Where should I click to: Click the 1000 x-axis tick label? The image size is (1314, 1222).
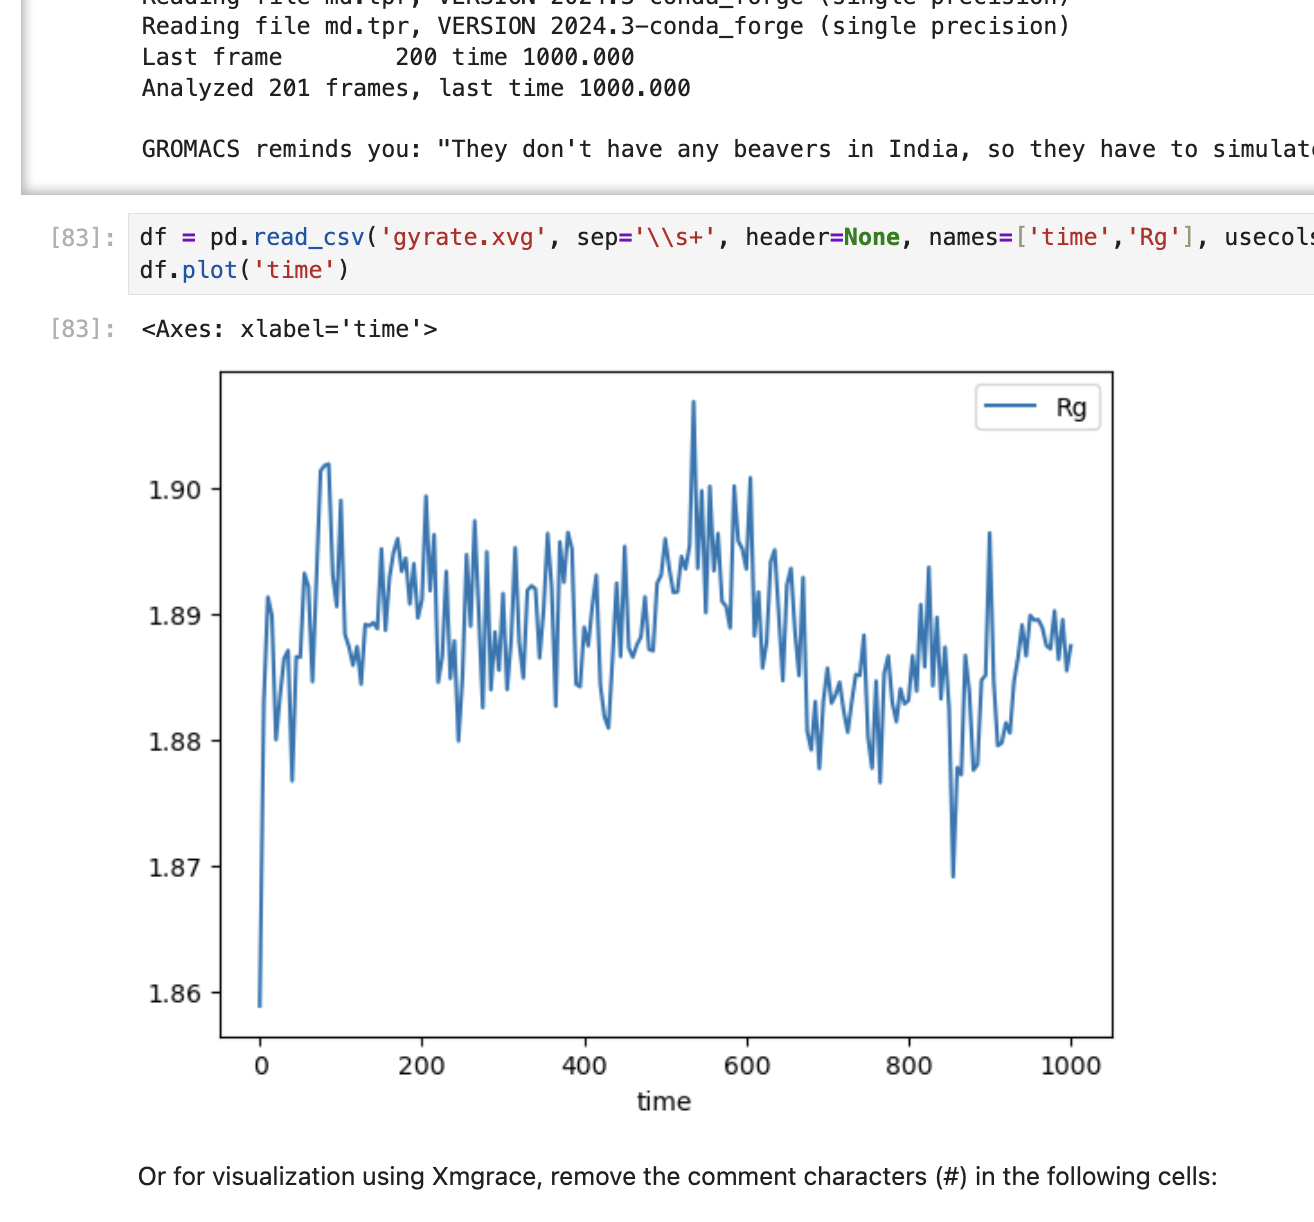coord(1070,1066)
